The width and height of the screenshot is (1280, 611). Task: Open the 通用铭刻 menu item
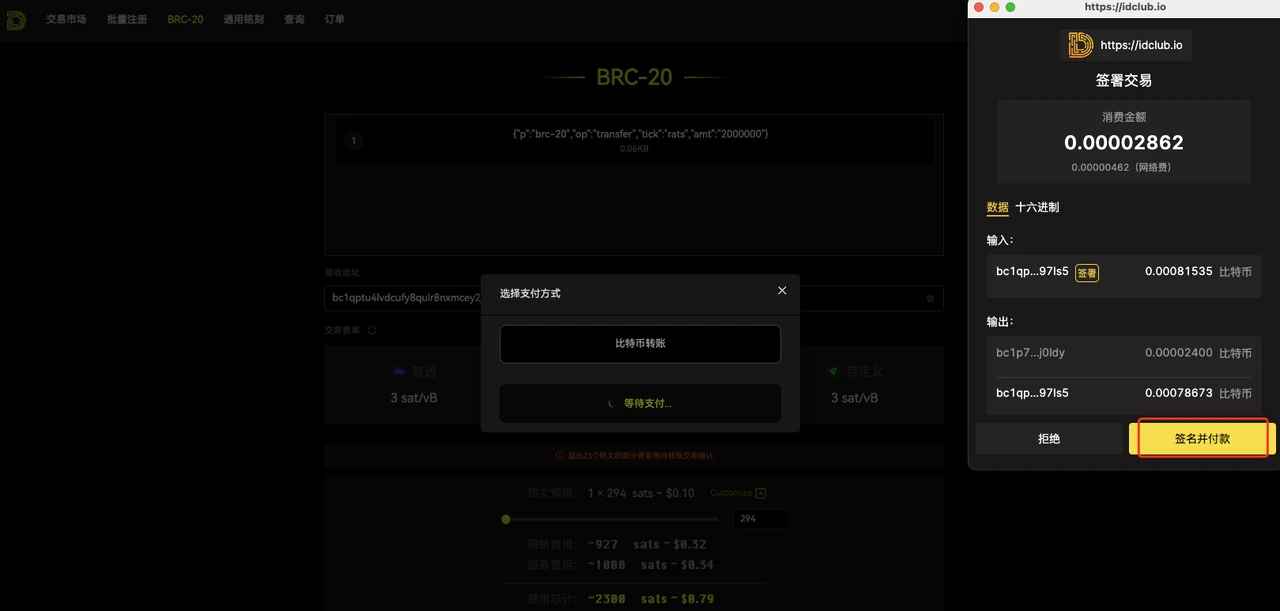[244, 20]
